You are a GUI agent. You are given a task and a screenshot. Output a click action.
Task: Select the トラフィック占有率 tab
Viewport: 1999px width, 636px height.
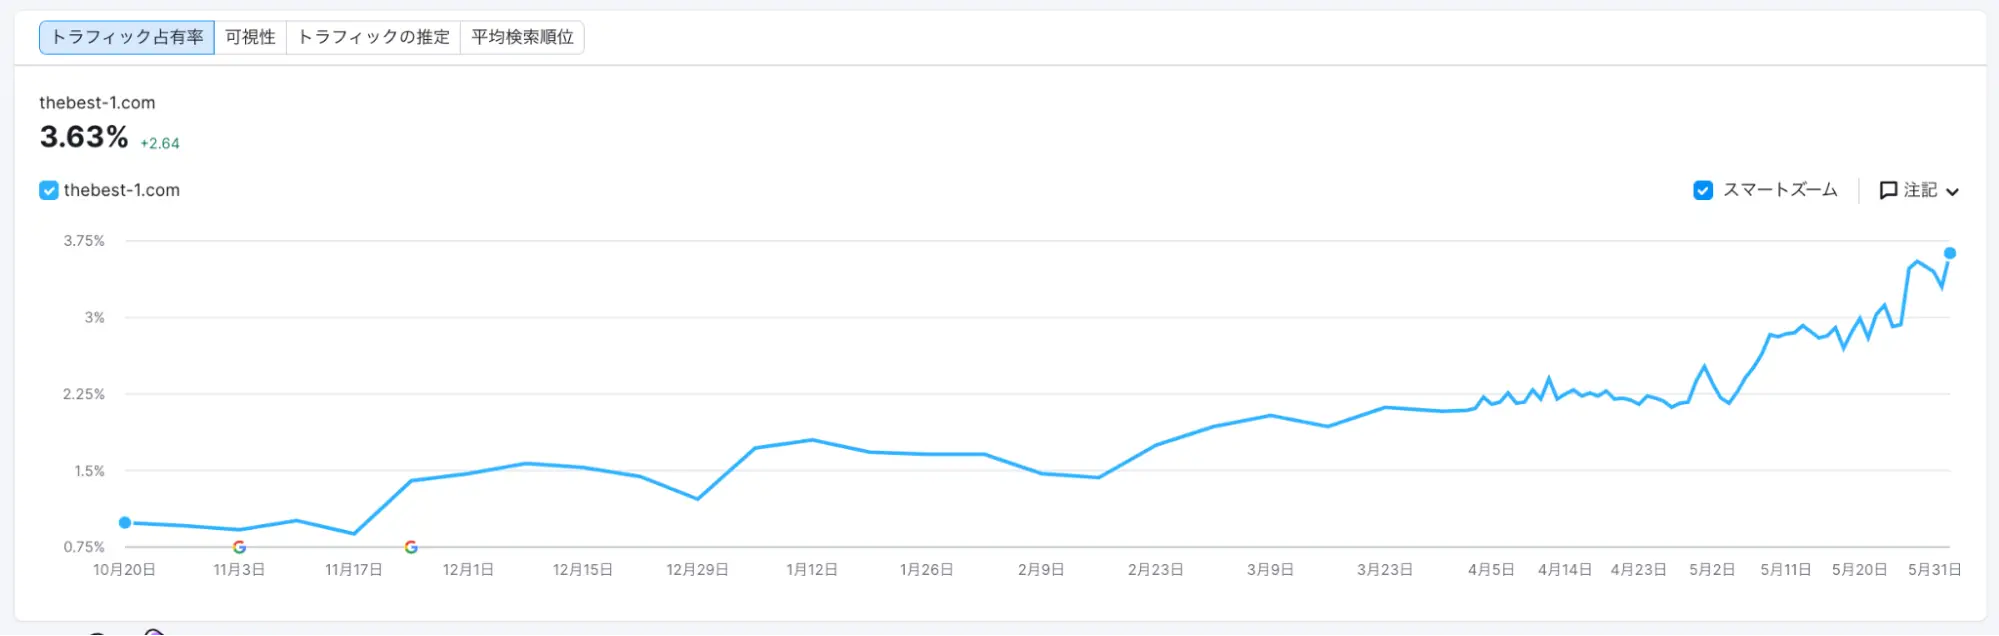tap(127, 37)
